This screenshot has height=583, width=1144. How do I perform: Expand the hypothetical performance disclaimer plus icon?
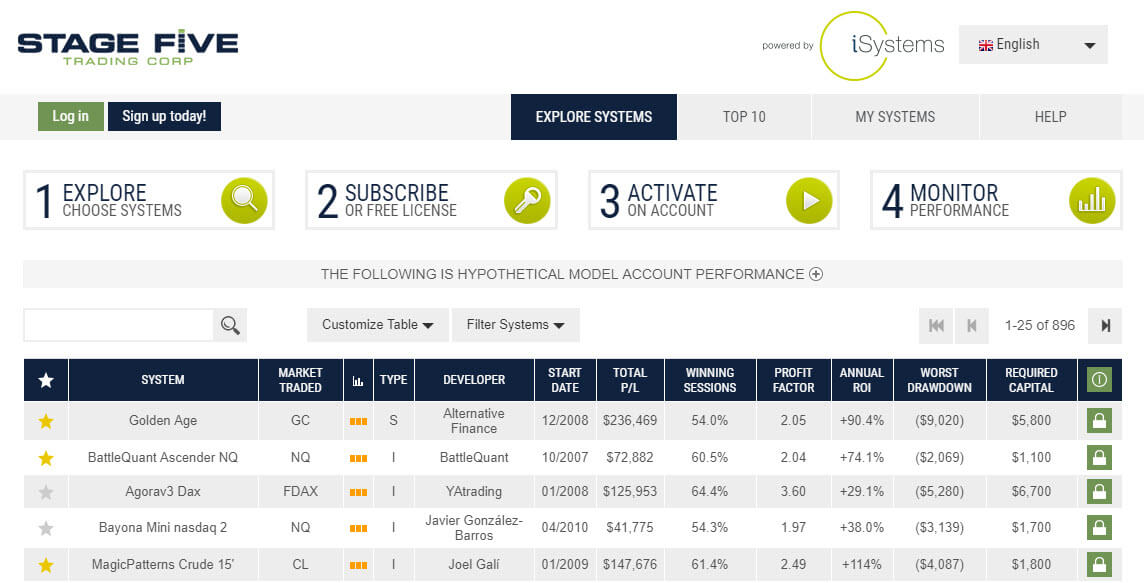click(816, 274)
